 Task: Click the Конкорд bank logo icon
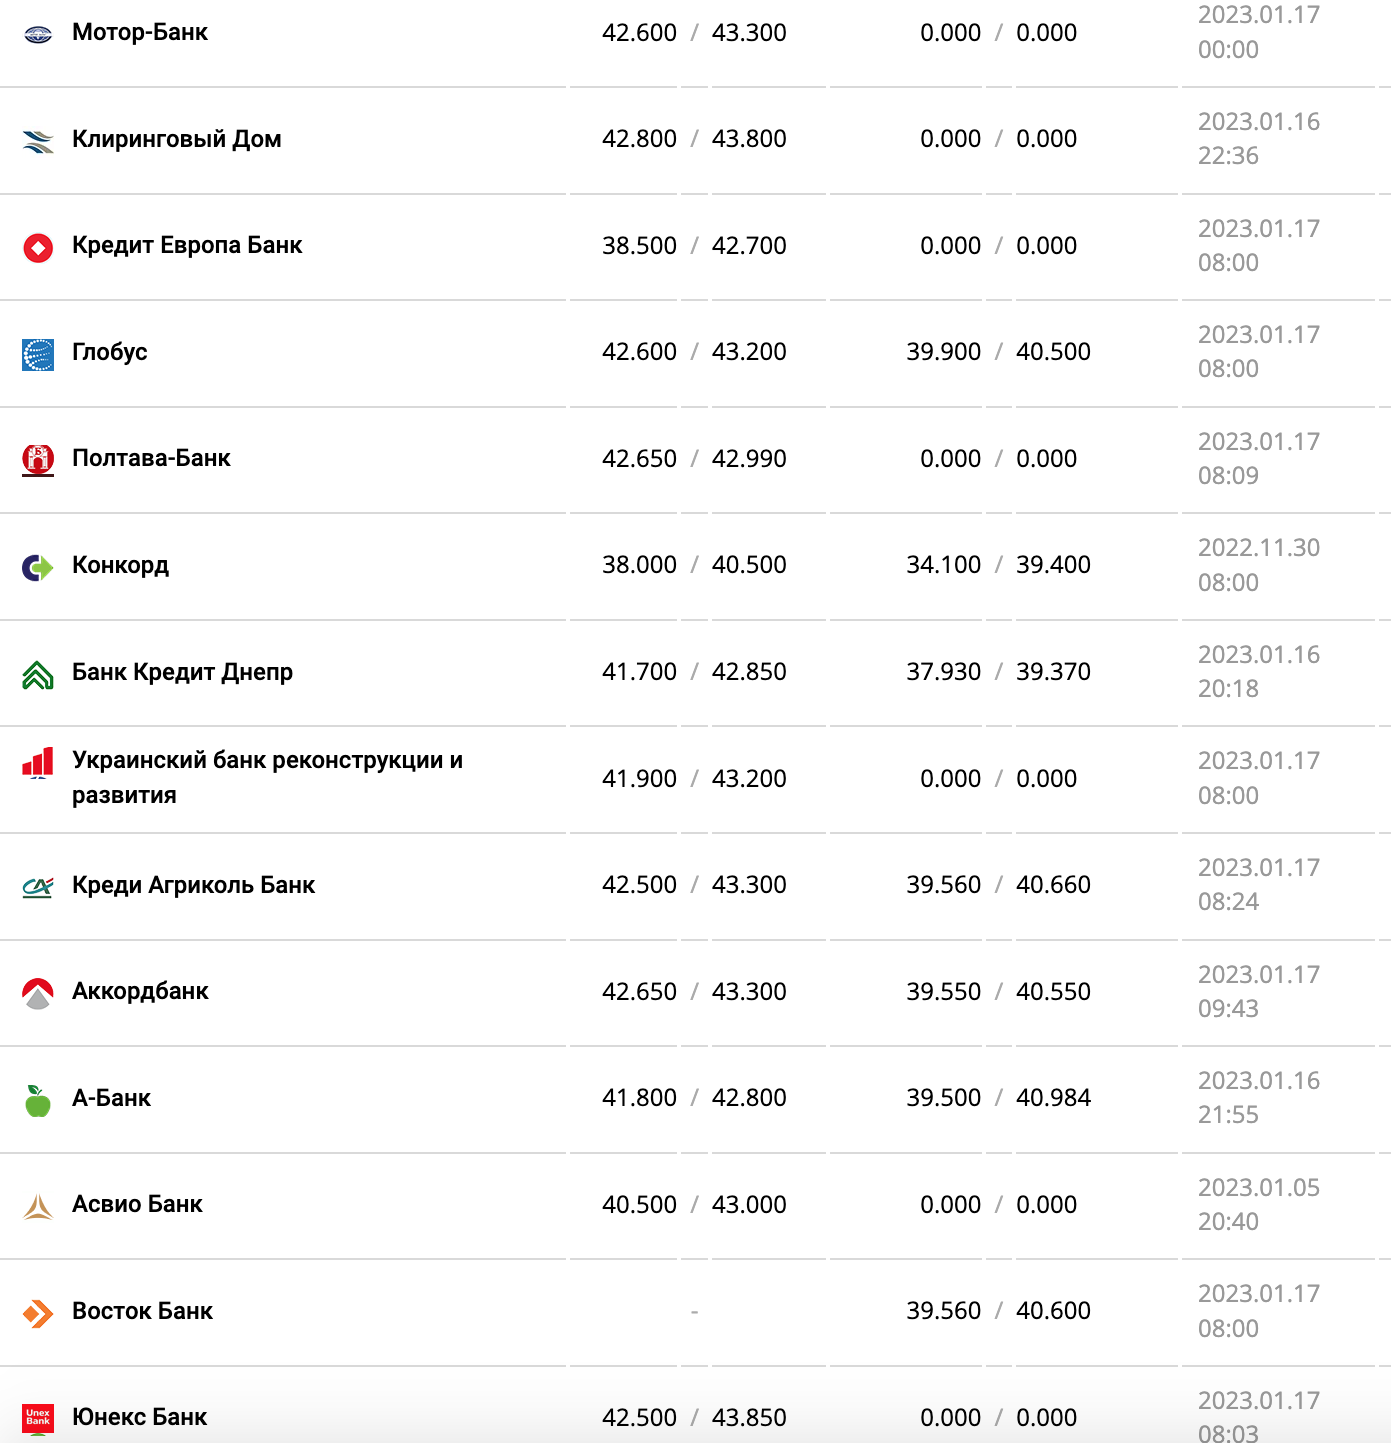pos(38,568)
